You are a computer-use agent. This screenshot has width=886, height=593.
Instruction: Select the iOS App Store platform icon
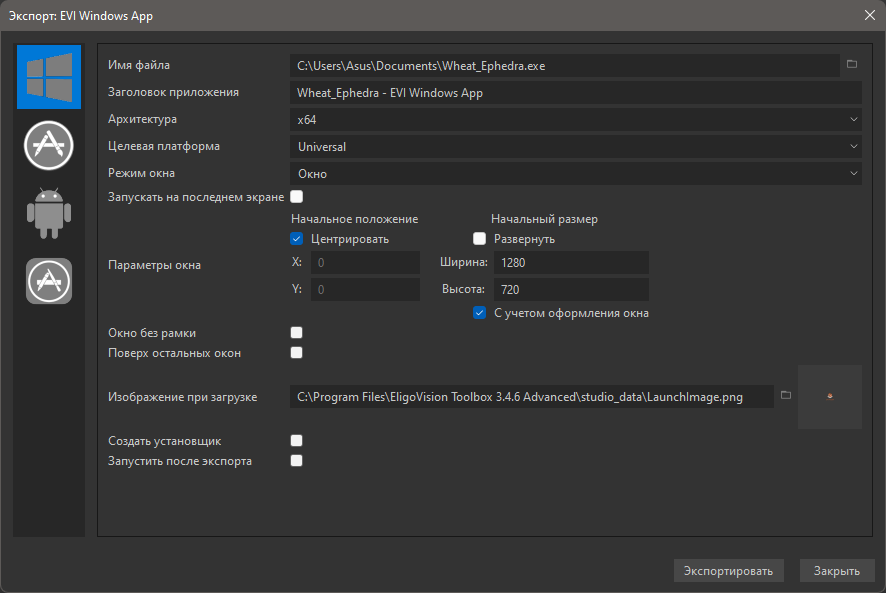coord(49,280)
